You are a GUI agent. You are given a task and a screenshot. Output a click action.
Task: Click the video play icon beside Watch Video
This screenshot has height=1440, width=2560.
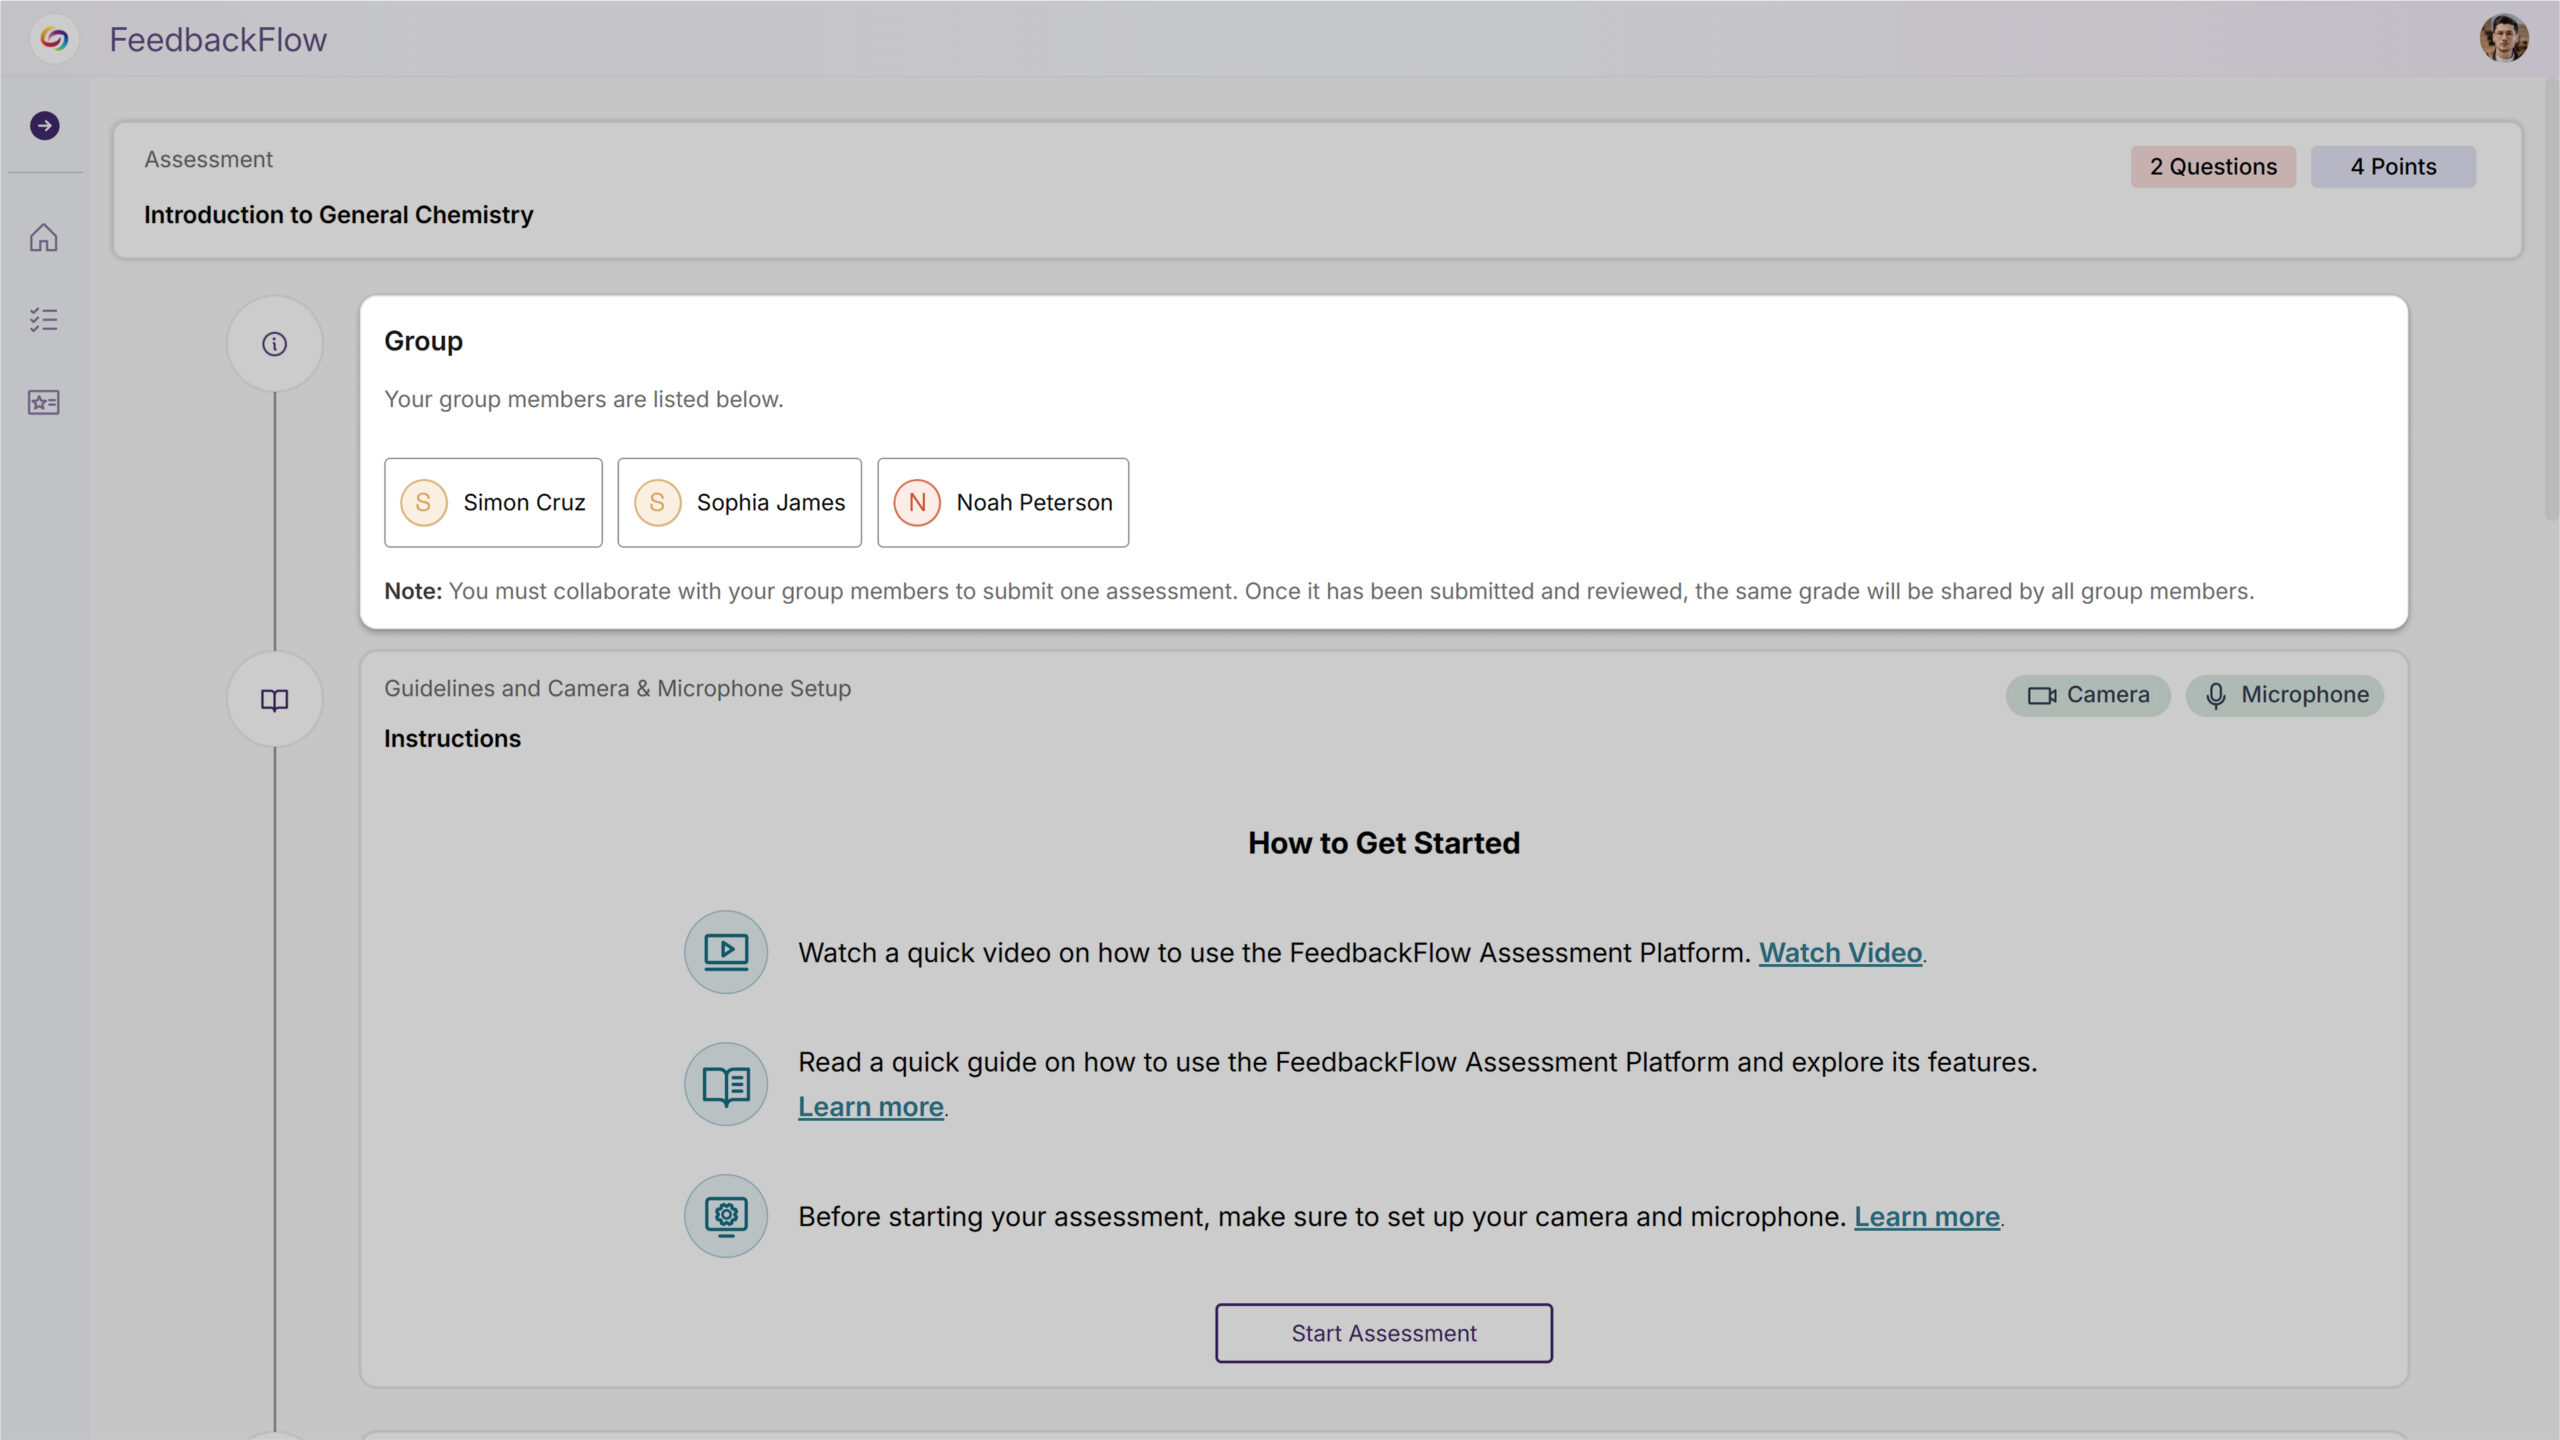click(x=726, y=952)
